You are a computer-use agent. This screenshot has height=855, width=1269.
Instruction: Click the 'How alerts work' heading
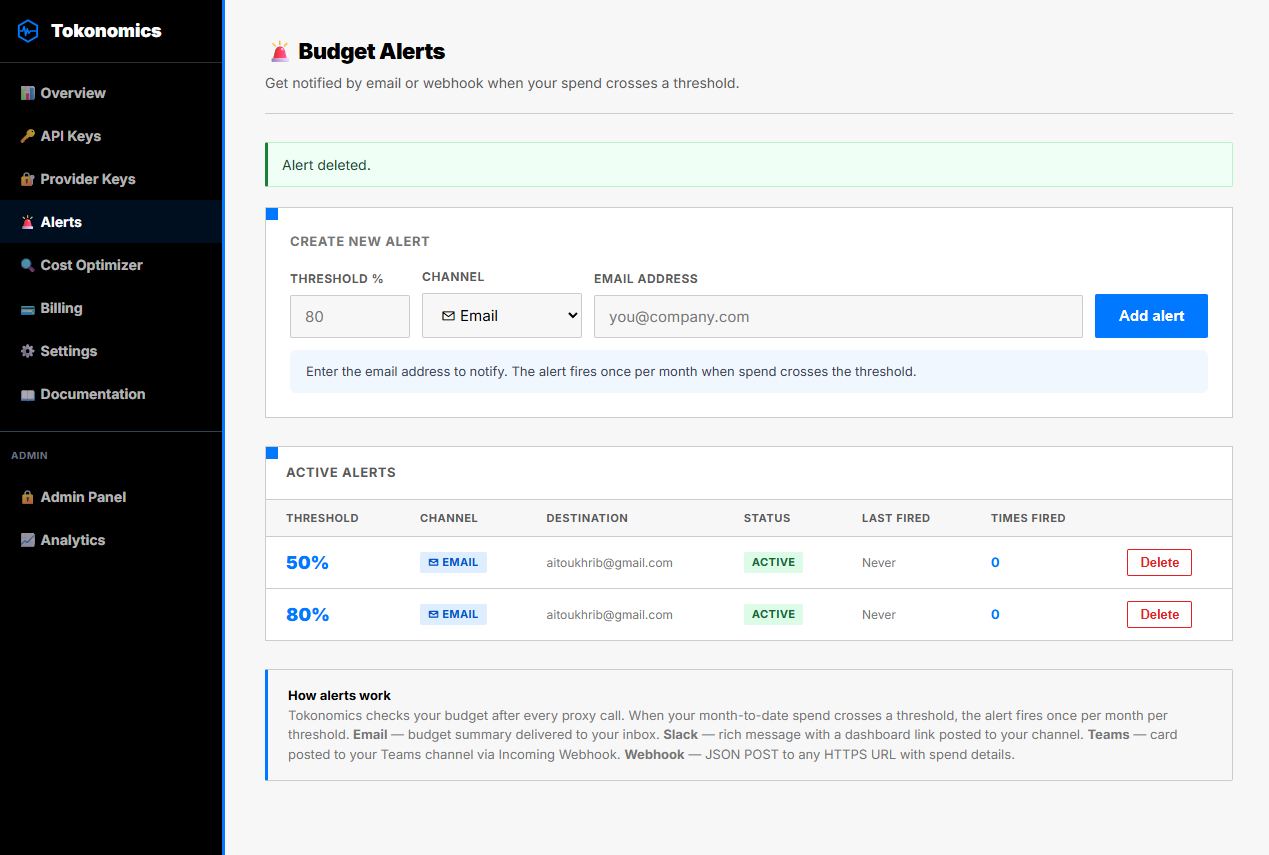339,695
